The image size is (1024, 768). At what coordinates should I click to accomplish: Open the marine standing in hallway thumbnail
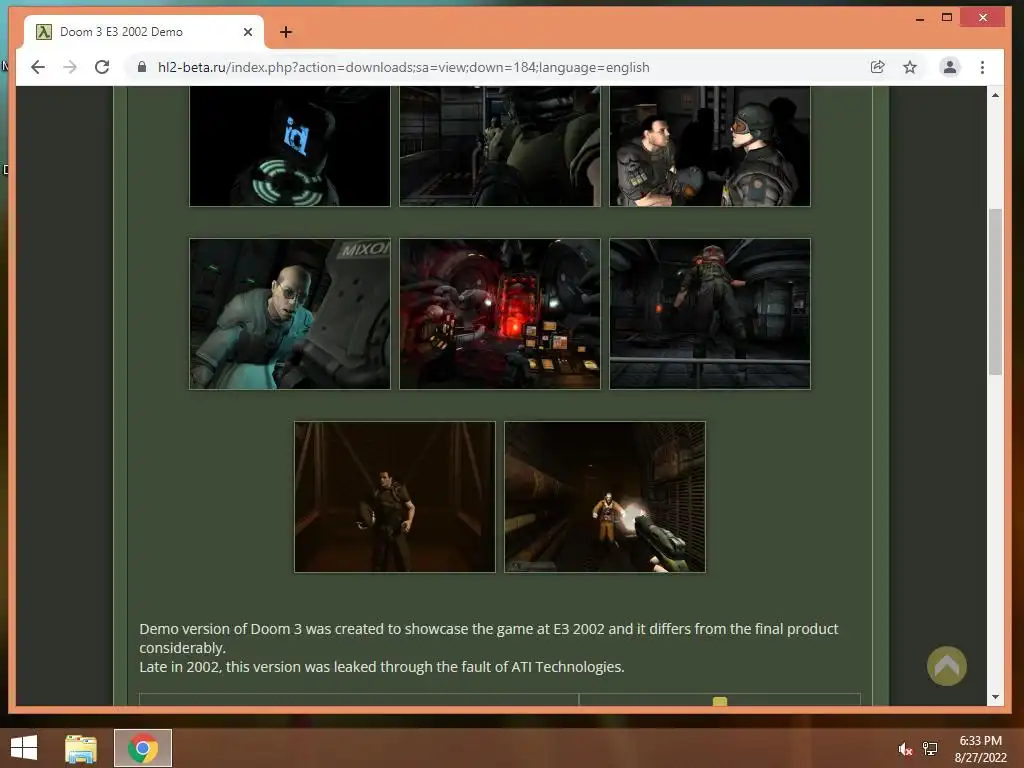(x=395, y=497)
